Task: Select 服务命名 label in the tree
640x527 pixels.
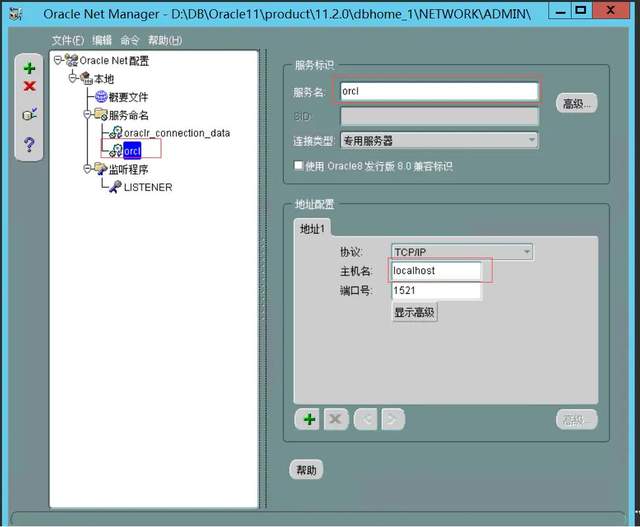Action: click(x=129, y=115)
